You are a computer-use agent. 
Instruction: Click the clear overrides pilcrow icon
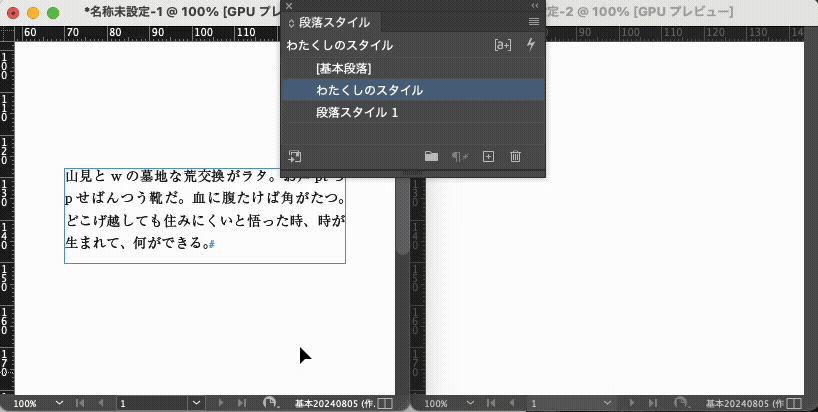point(459,156)
